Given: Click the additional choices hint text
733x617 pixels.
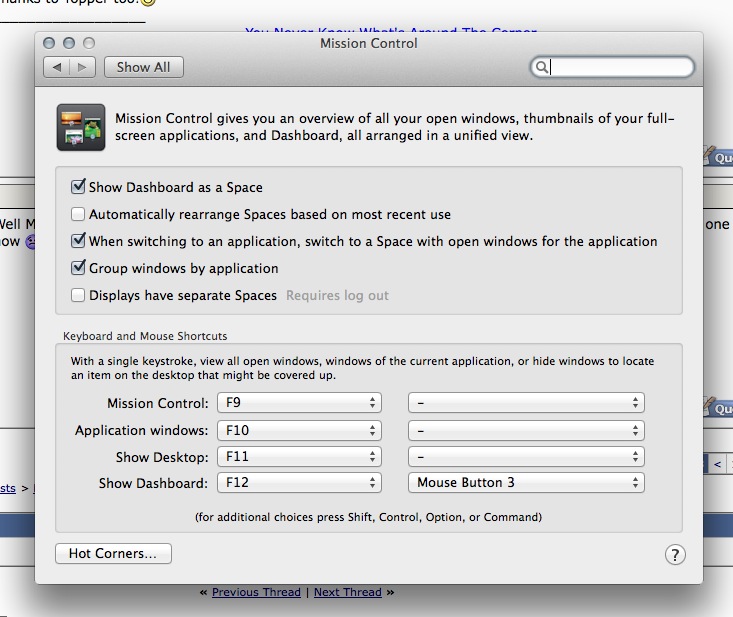Looking at the screenshot, I should click(x=368, y=517).
